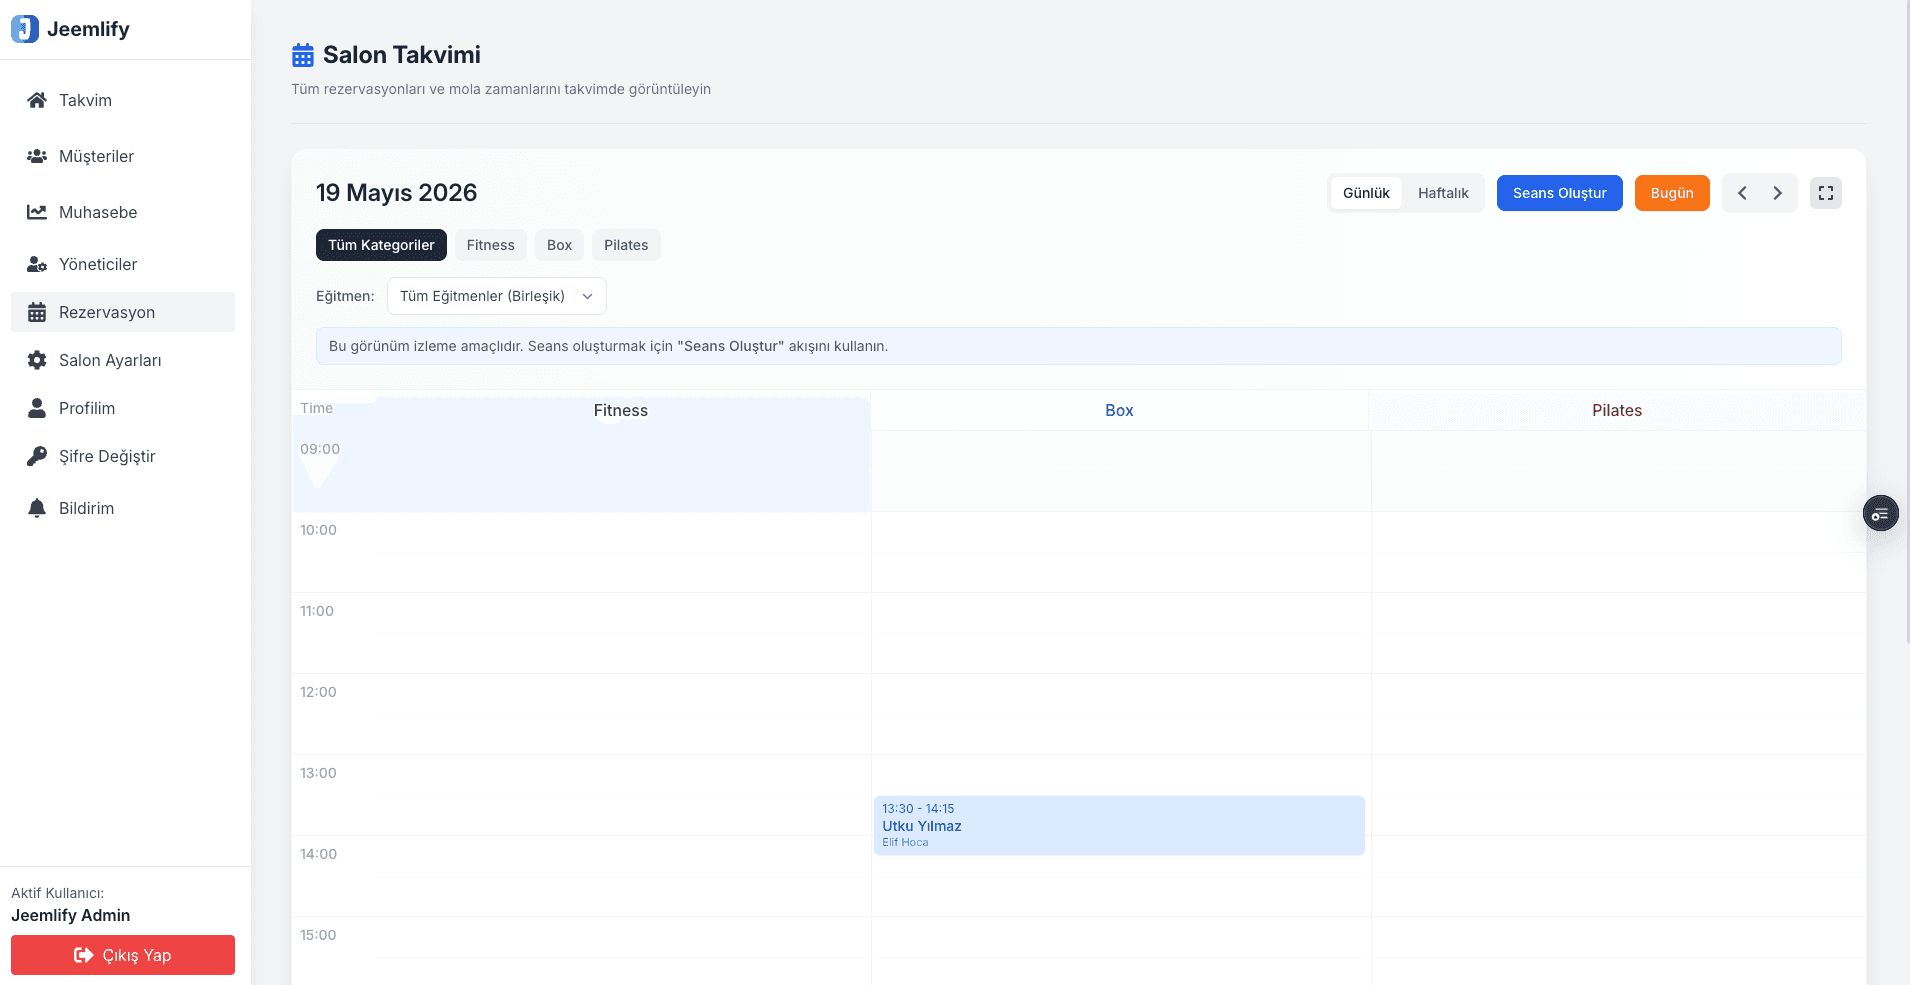Click the Müşteriler people icon
Viewport: 1910px width, 985px height.
tap(37, 156)
